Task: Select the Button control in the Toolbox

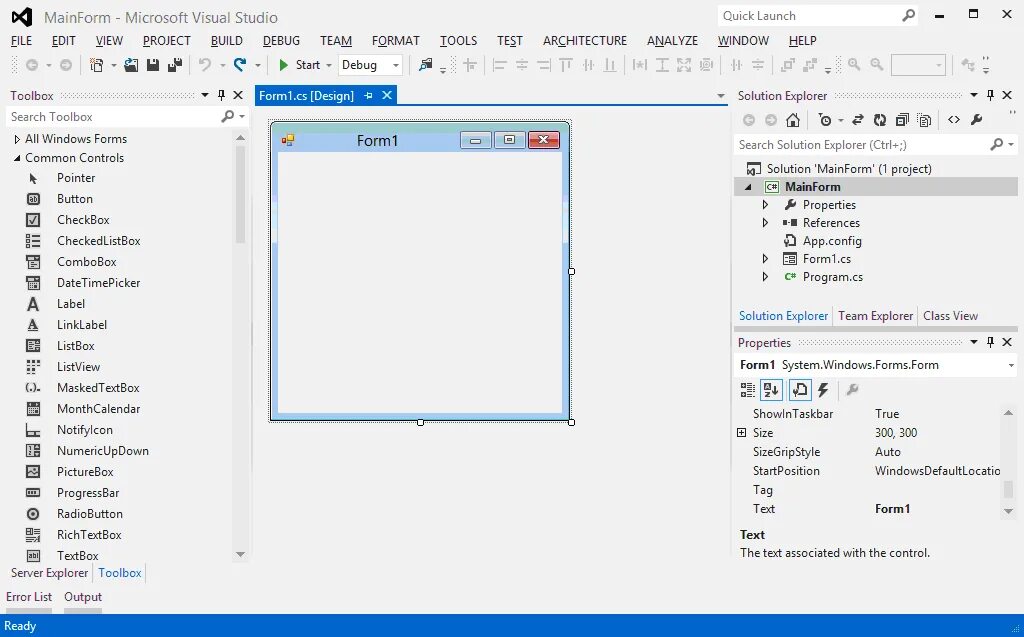Action: 74,198
